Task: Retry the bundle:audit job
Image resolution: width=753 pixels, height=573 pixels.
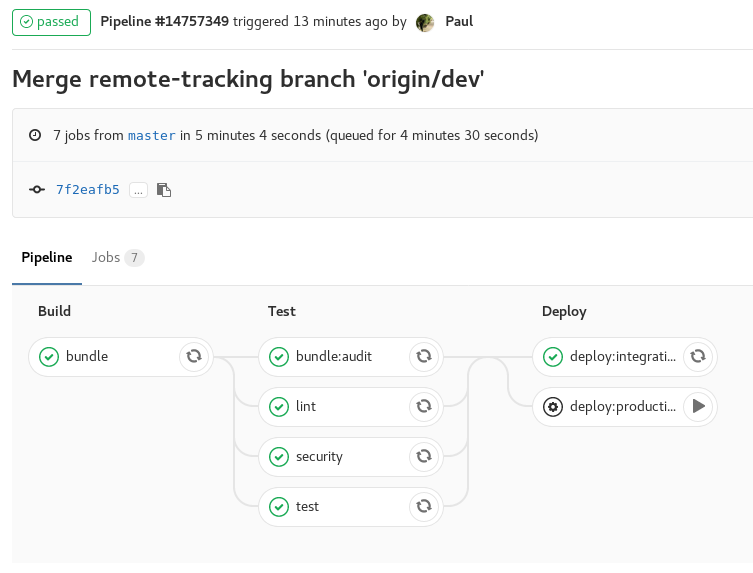Action: pos(423,356)
